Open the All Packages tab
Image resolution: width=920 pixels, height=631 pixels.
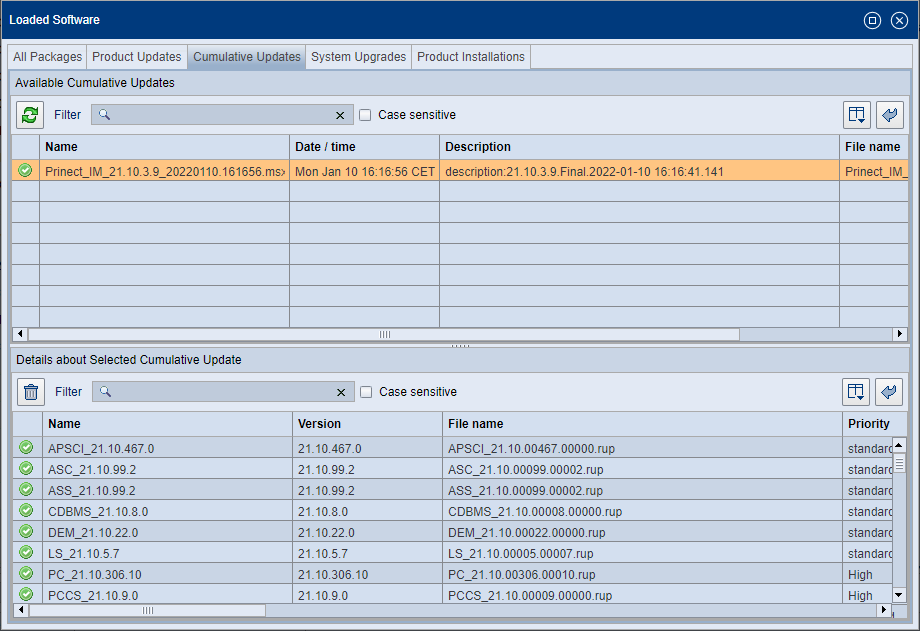pos(46,57)
